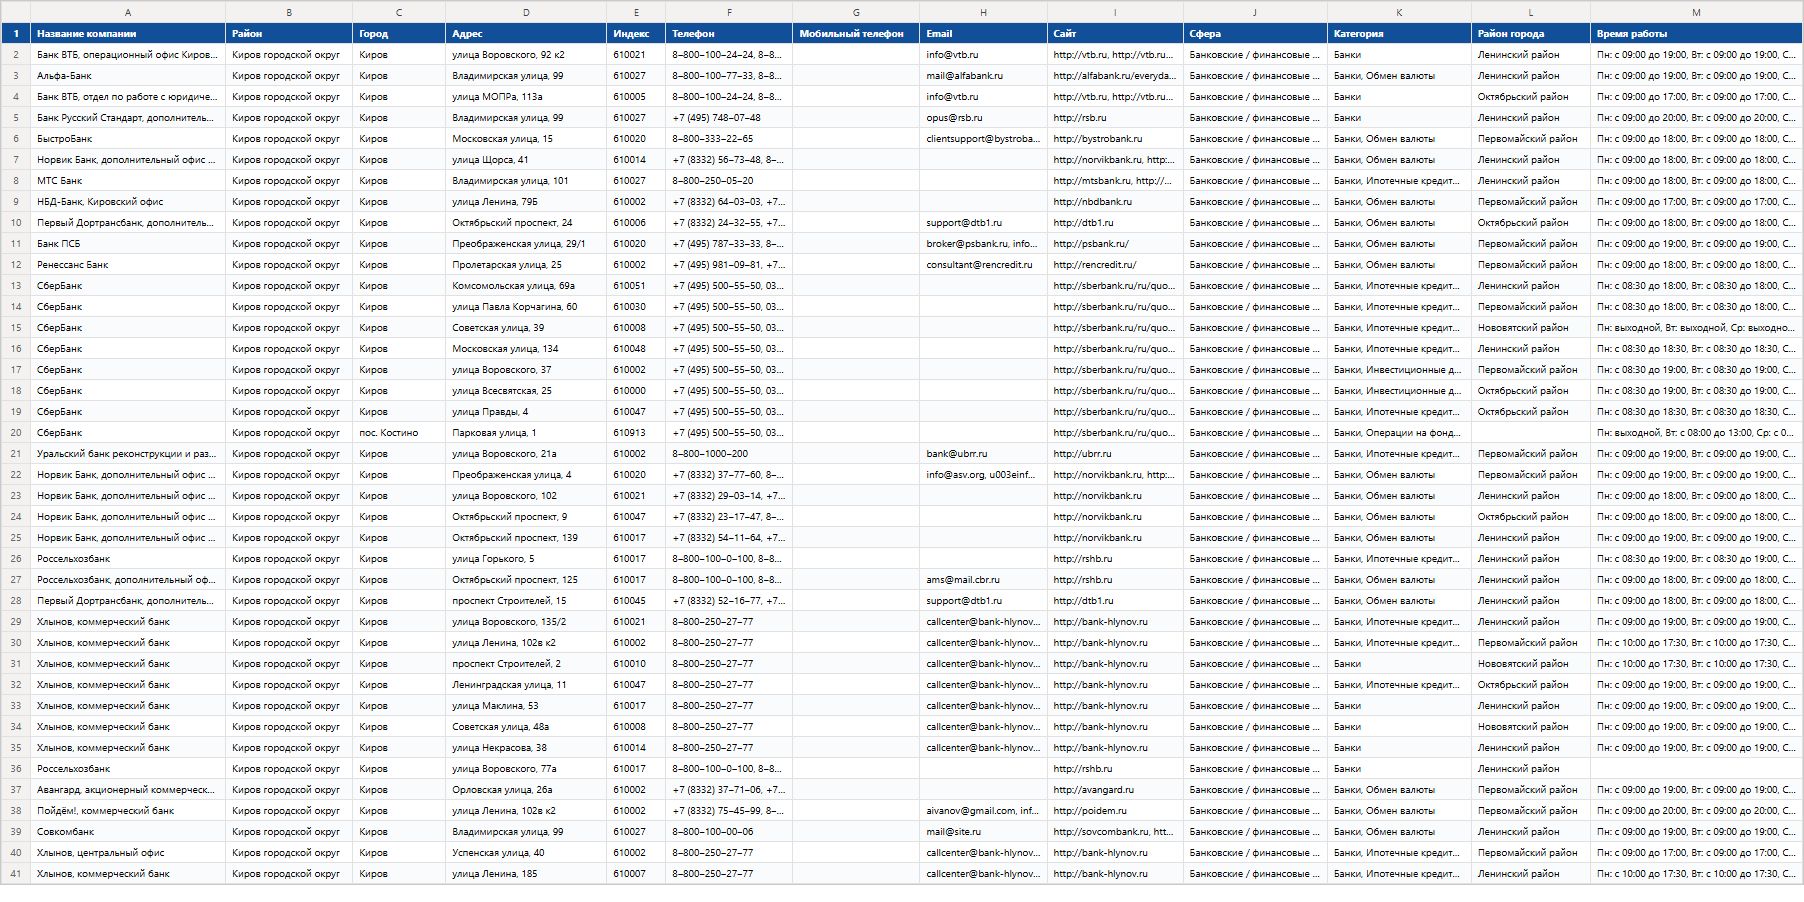Image resolution: width=1804 pixels, height=902 pixels.
Task: Select the 'Банк ПСБ' cell
Action: 128,244
